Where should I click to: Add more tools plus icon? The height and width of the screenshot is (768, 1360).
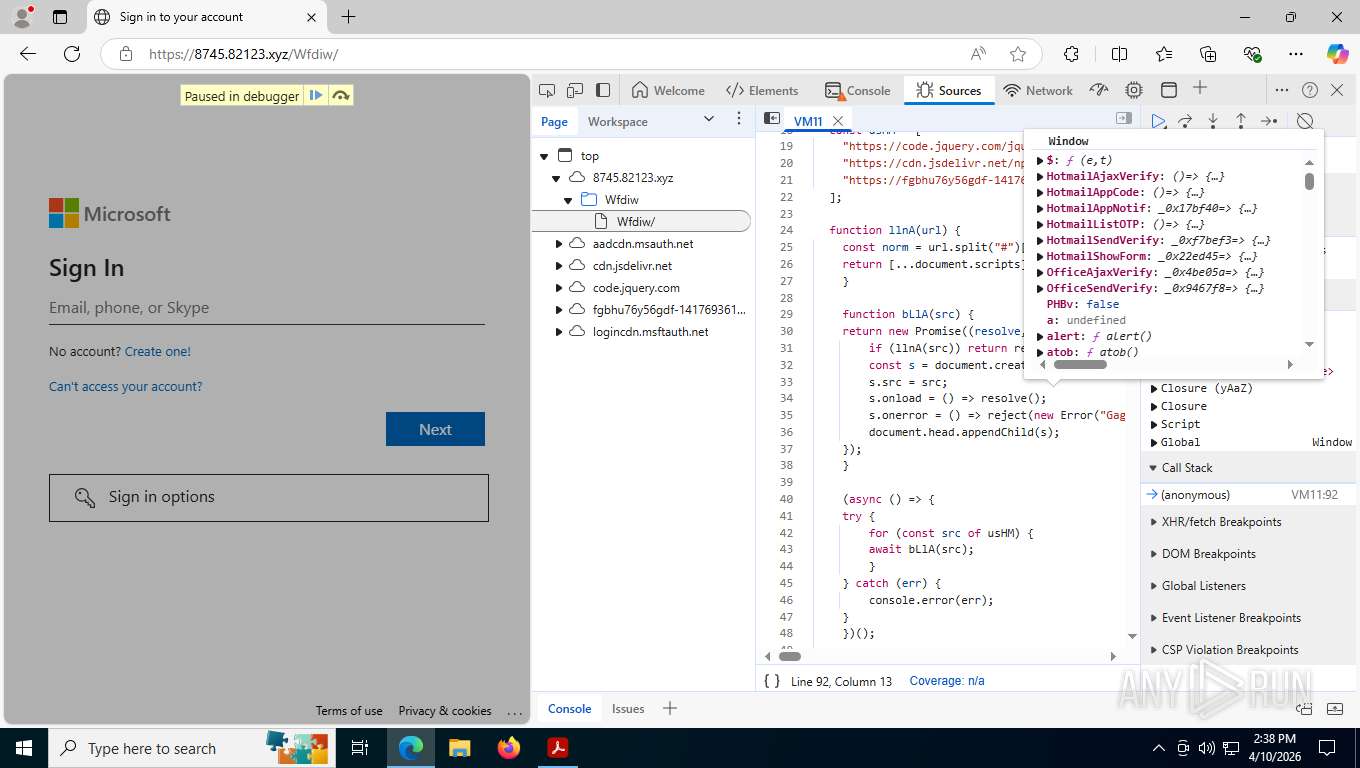[1200, 89]
